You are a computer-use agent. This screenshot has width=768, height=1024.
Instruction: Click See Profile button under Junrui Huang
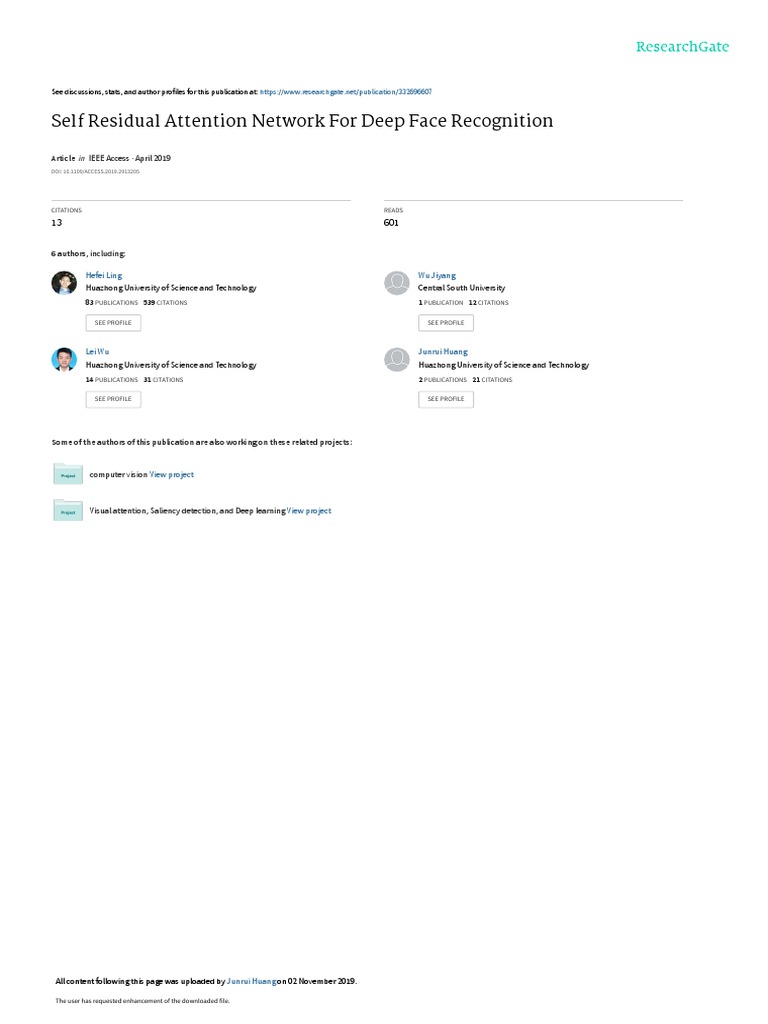click(446, 399)
